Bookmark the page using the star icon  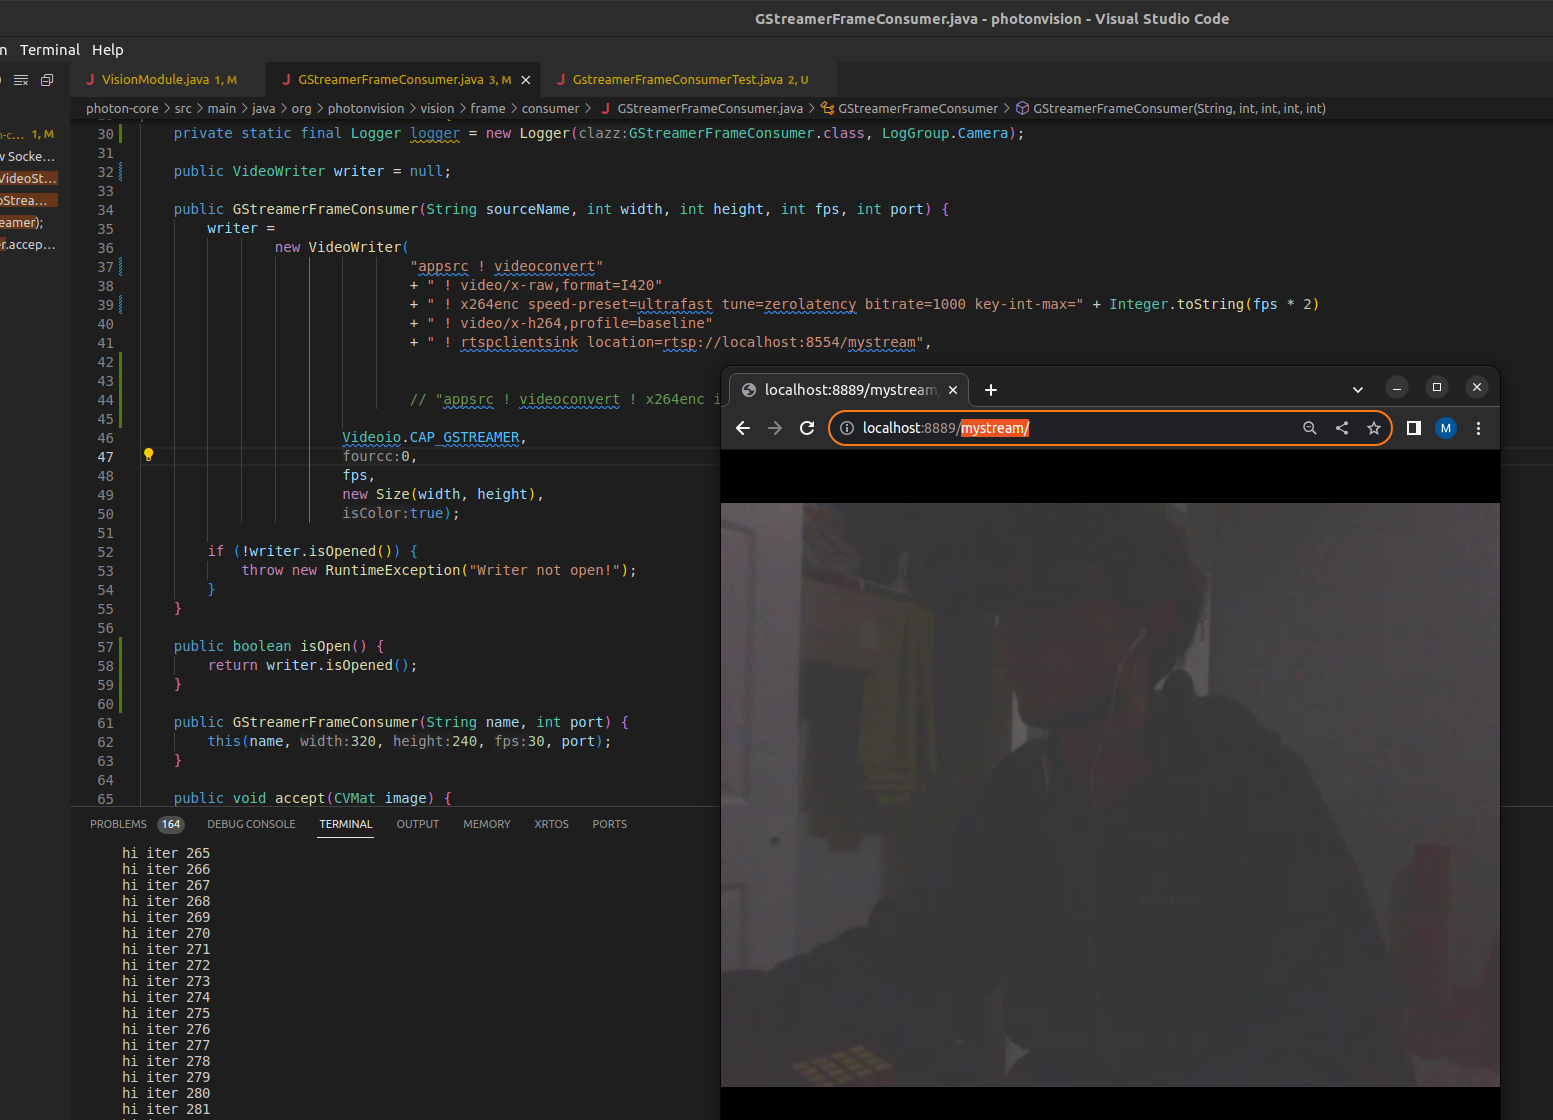click(x=1374, y=428)
